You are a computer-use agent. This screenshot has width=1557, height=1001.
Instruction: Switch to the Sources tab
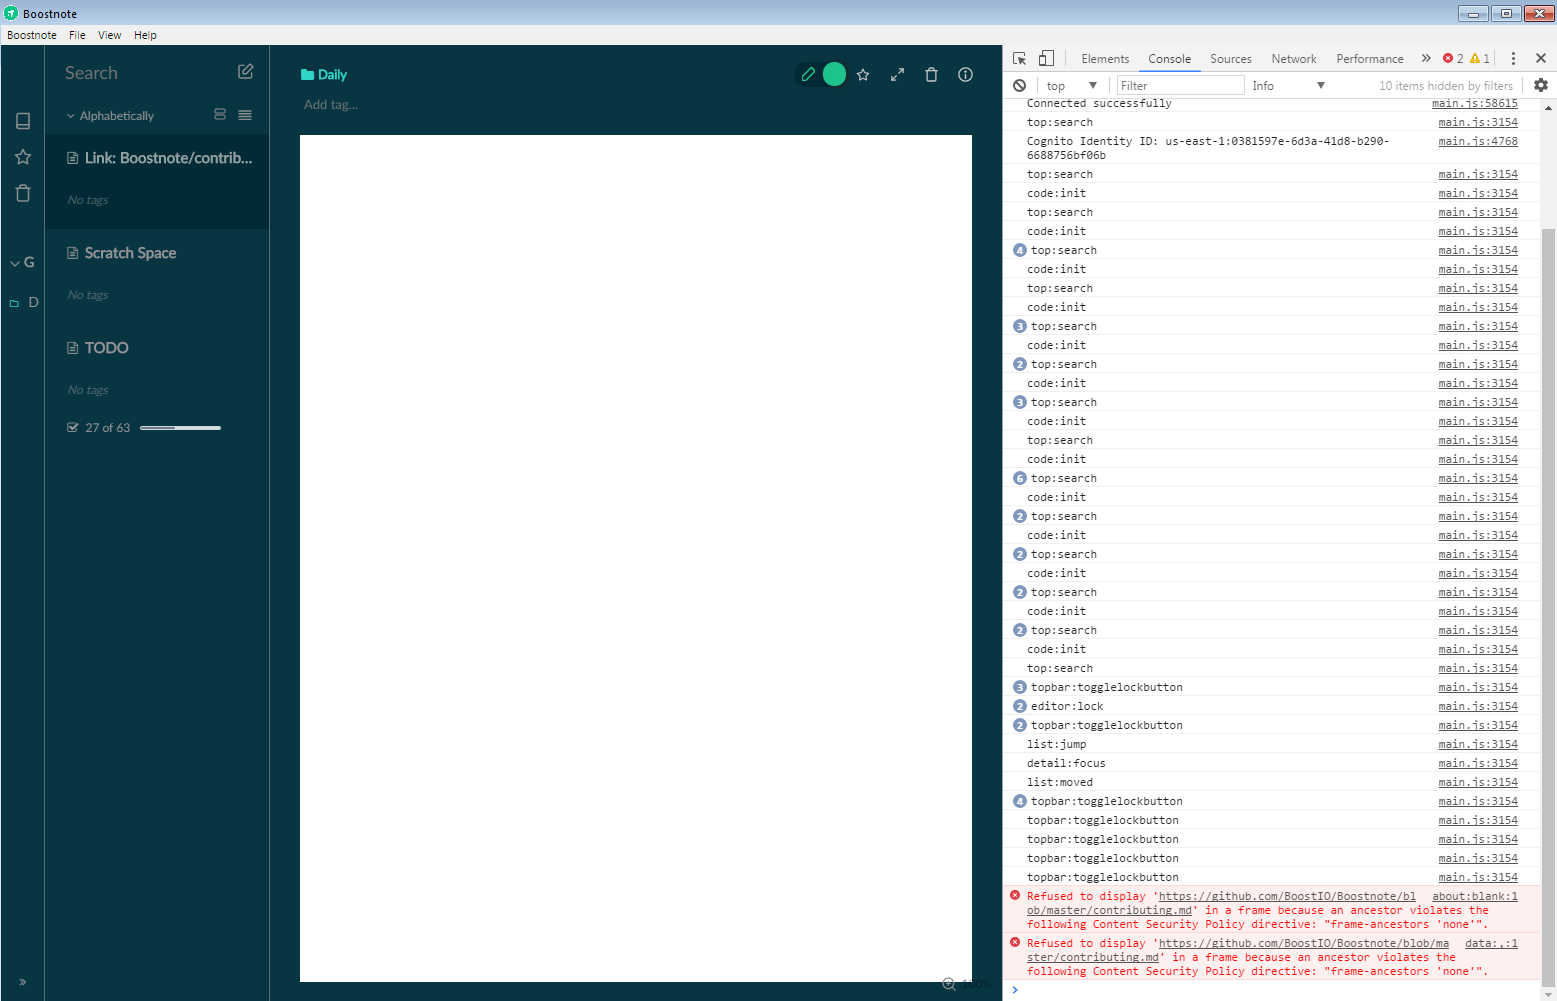1231,59
